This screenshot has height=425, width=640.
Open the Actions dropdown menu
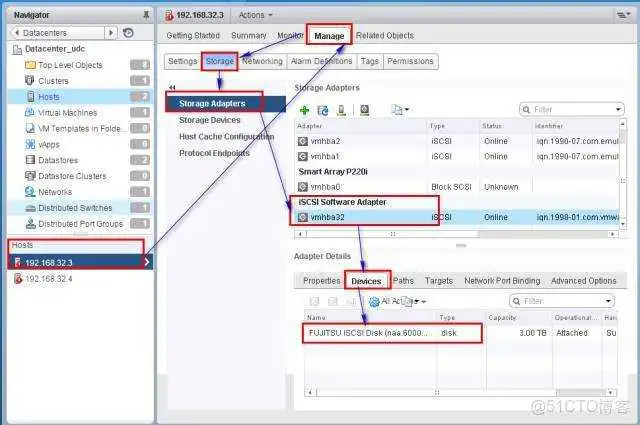(256, 15)
